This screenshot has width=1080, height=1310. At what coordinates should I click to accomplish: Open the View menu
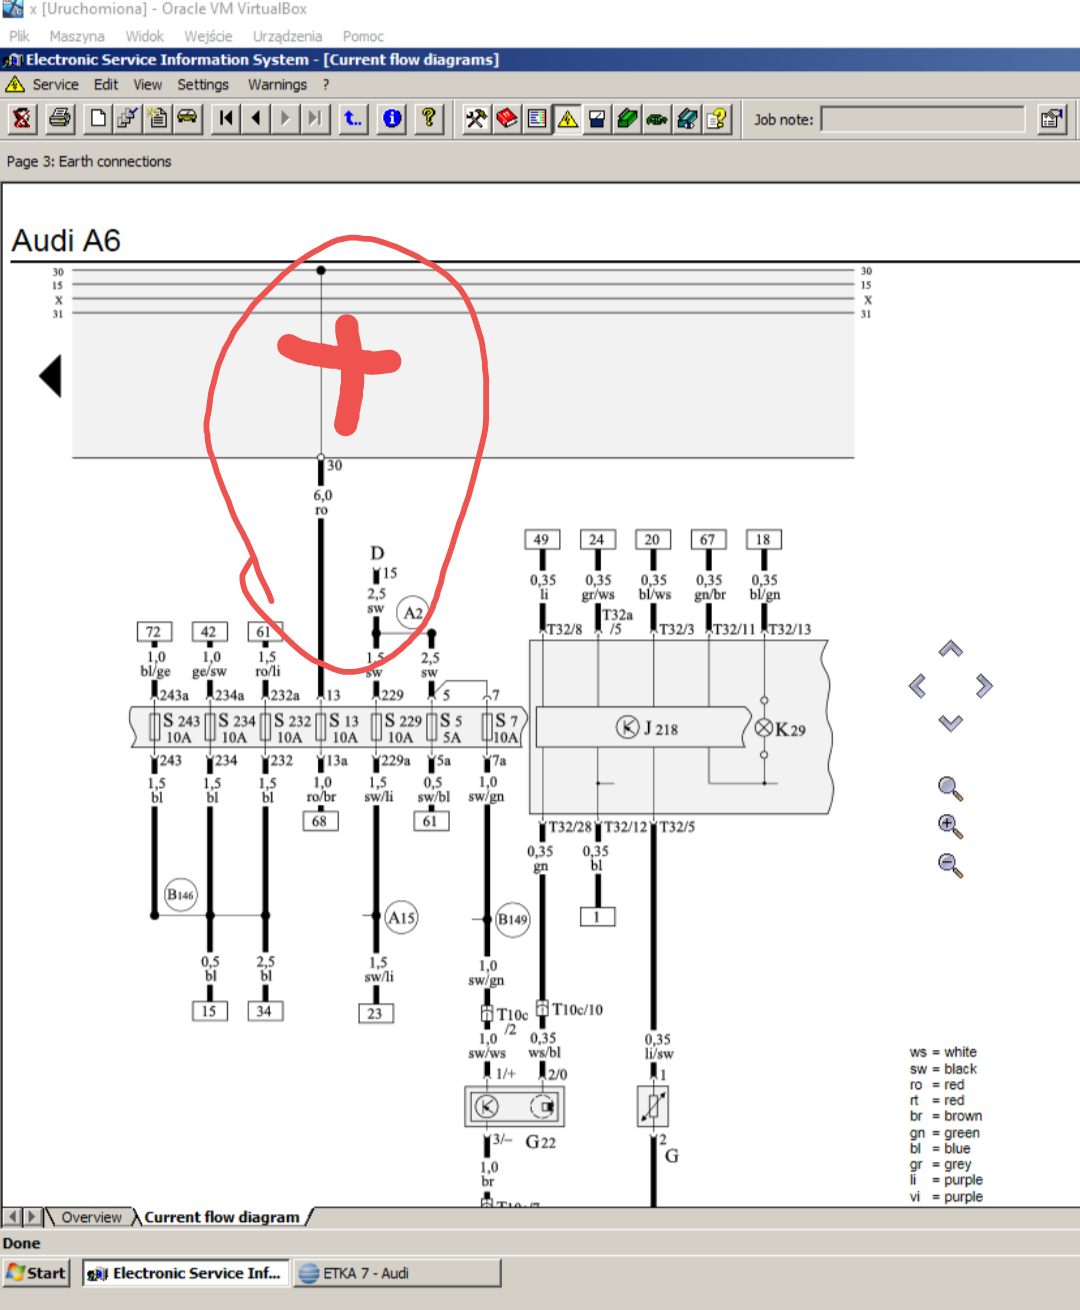[x=147, y=85]
